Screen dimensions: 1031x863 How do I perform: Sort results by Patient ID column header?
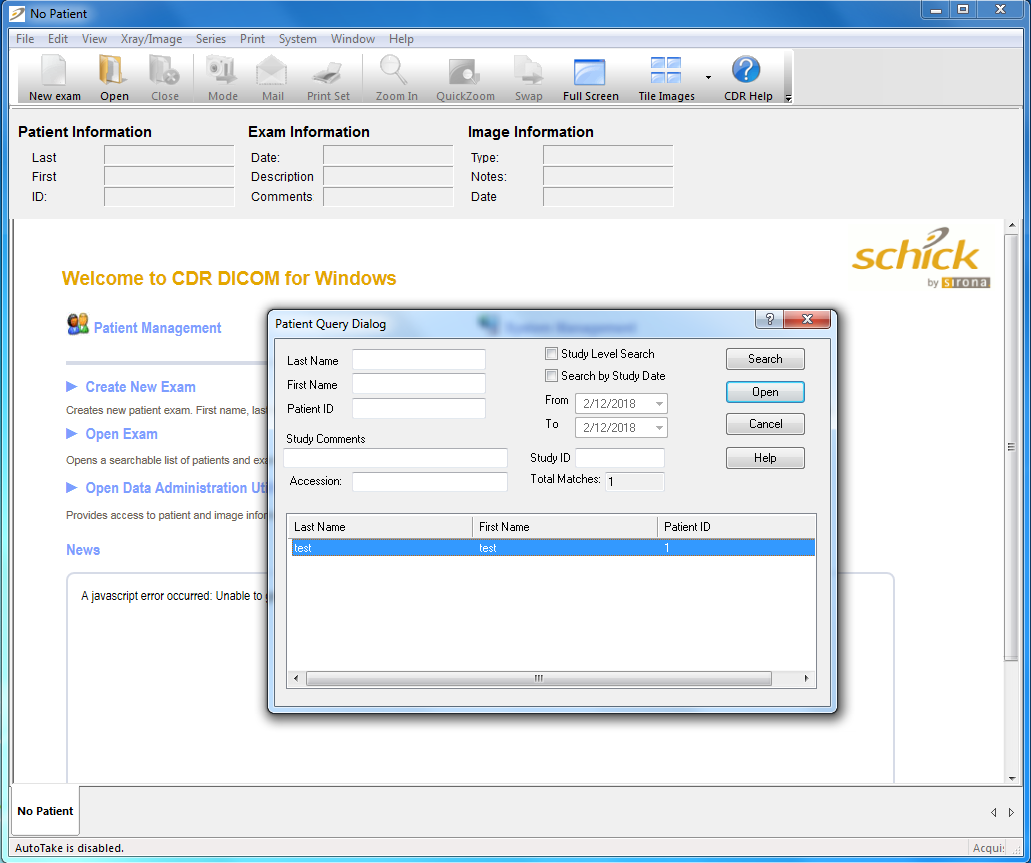[736, 526]
